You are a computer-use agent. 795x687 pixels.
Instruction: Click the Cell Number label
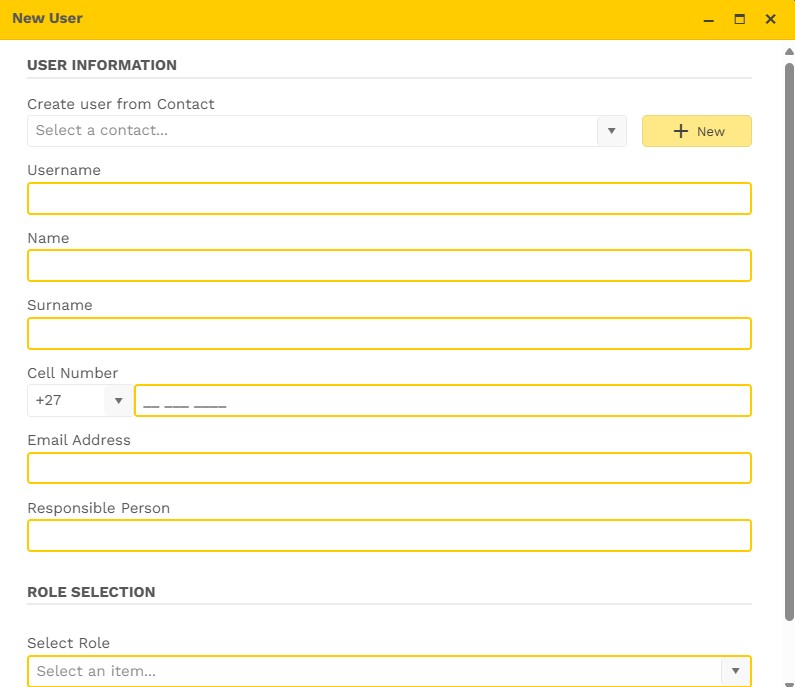pos(73,373)
